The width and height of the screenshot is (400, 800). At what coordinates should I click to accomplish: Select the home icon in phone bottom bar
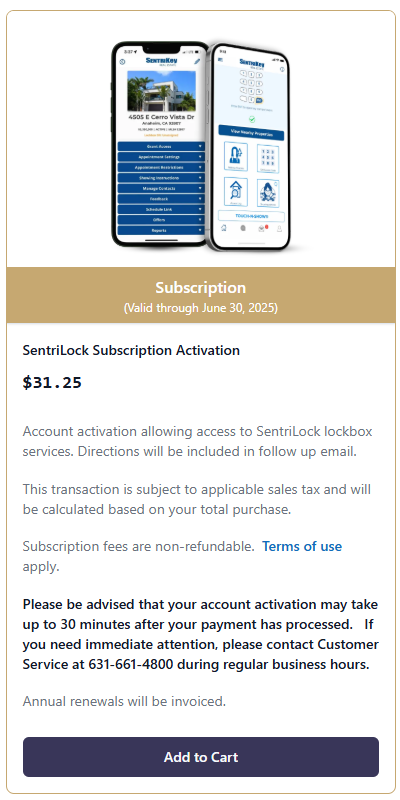pos(223,228)
